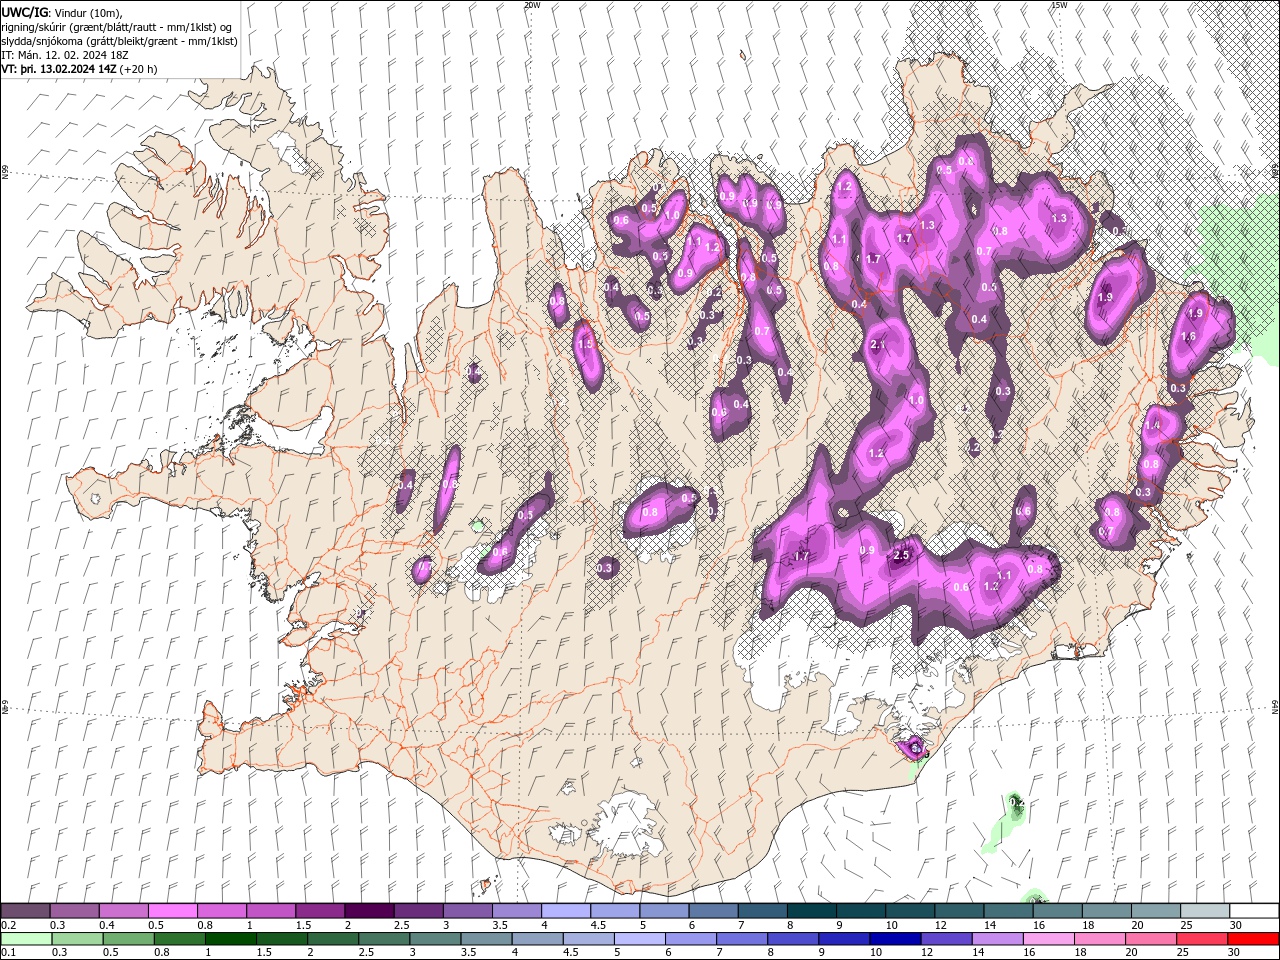1280x960 pixels.
Task: Click the lavender snow swatch between 4 and 4.5
Action: pos(566,911)
